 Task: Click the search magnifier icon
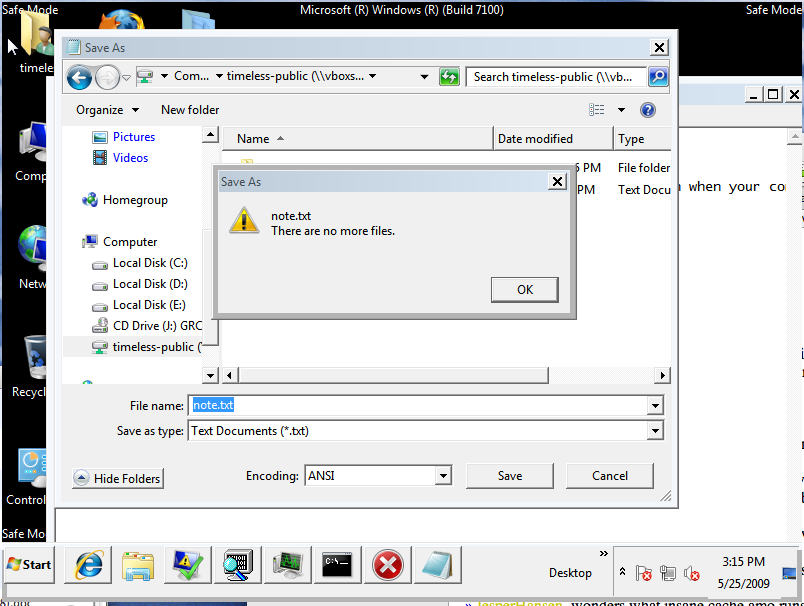point(658,77)
